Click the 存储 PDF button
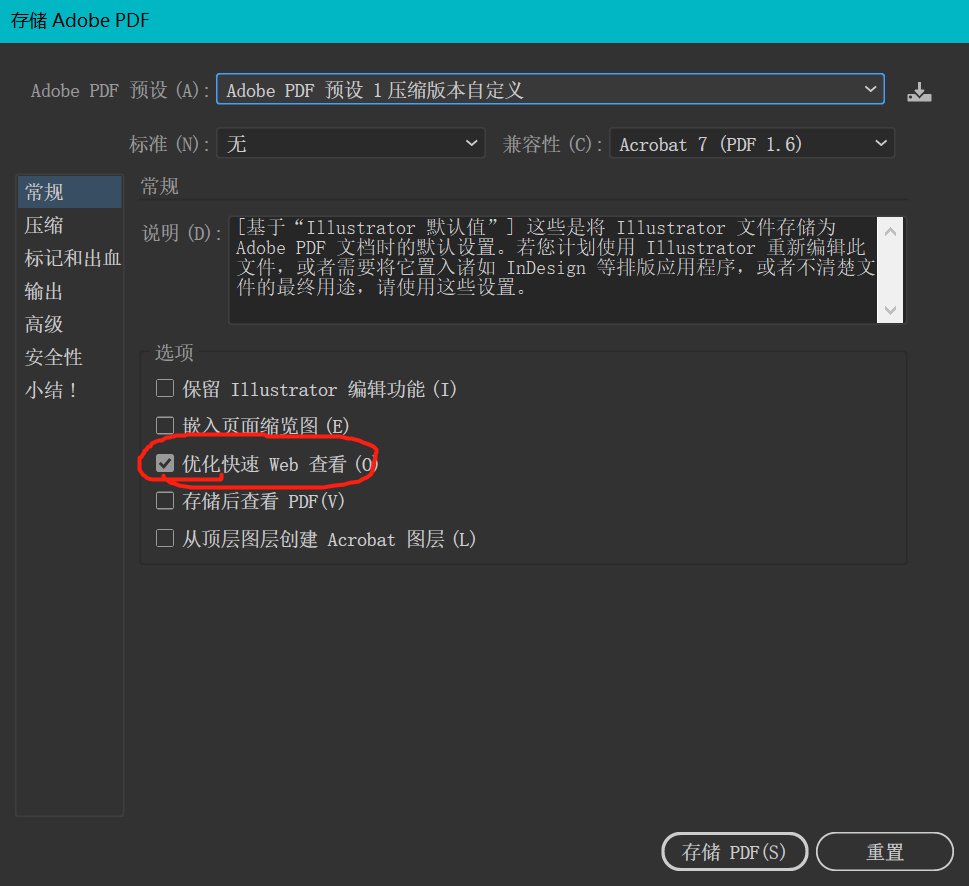The image size is (969, 886). [734, 851]
